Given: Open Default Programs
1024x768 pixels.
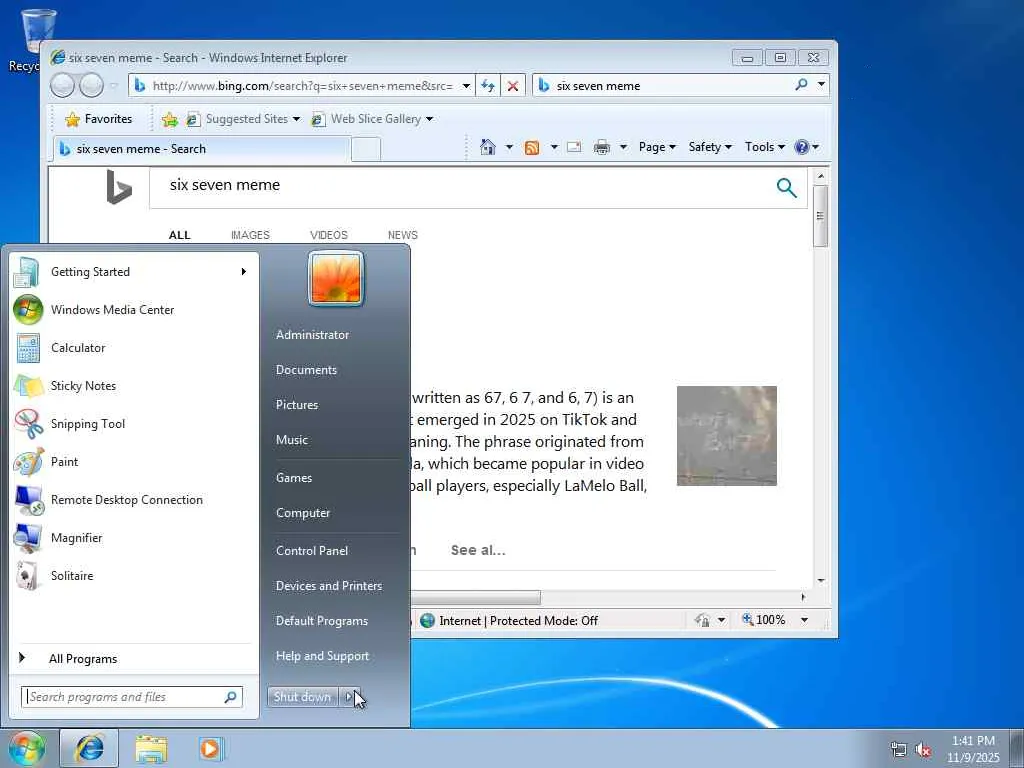Looking at the screenshot, I should point(322,620).
